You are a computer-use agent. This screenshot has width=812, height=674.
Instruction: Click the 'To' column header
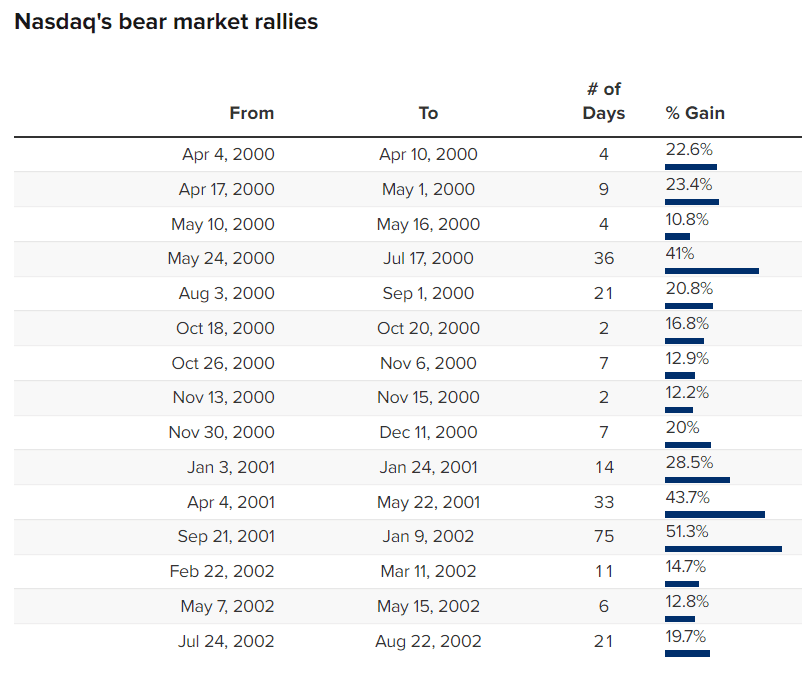(428, 113)
